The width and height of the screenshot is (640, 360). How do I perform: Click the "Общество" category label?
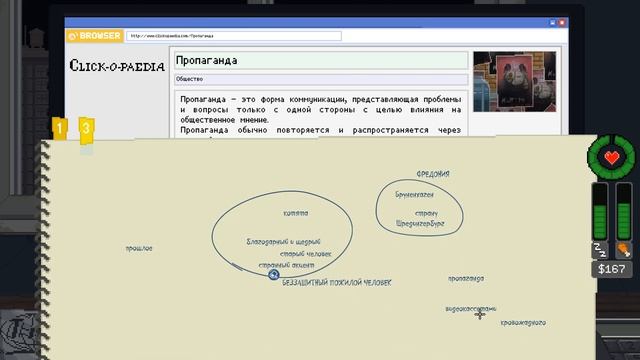click(x=189, y=79)
